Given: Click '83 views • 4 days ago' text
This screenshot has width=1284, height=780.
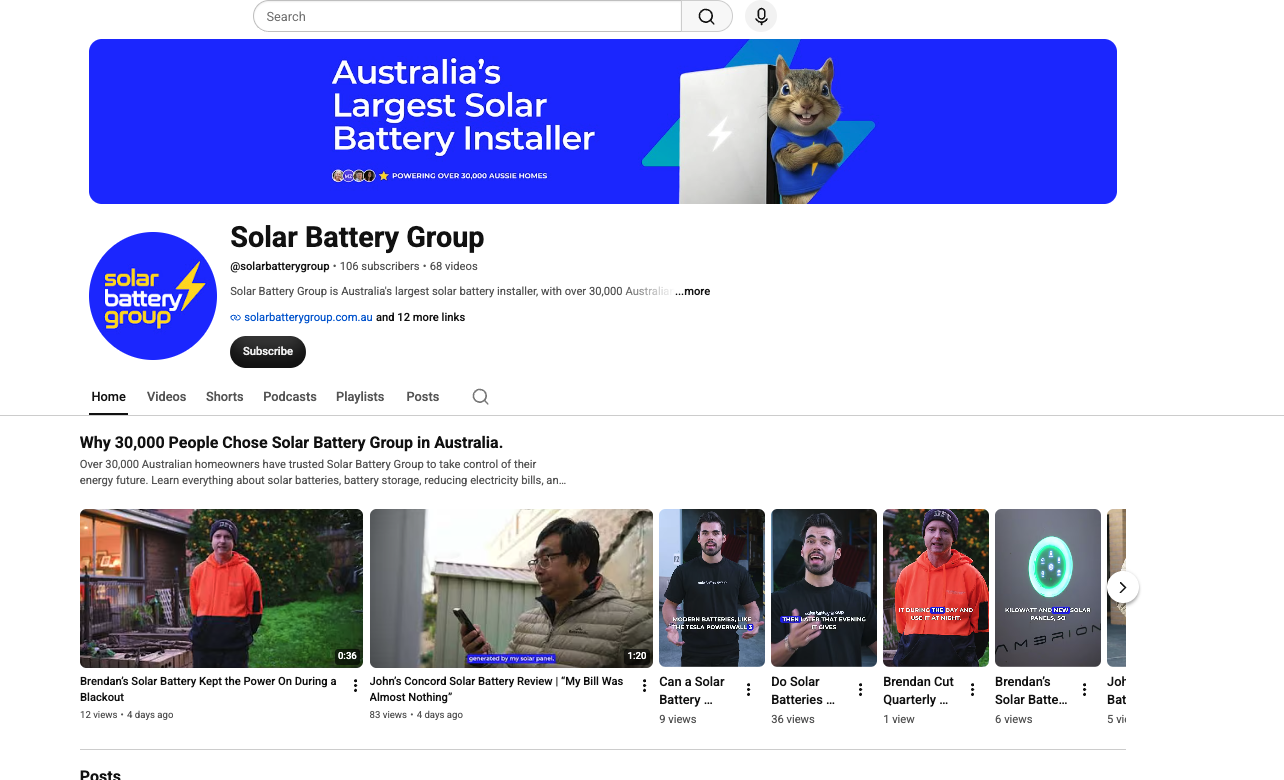Looking at the screenshot, I should [416, 715].
